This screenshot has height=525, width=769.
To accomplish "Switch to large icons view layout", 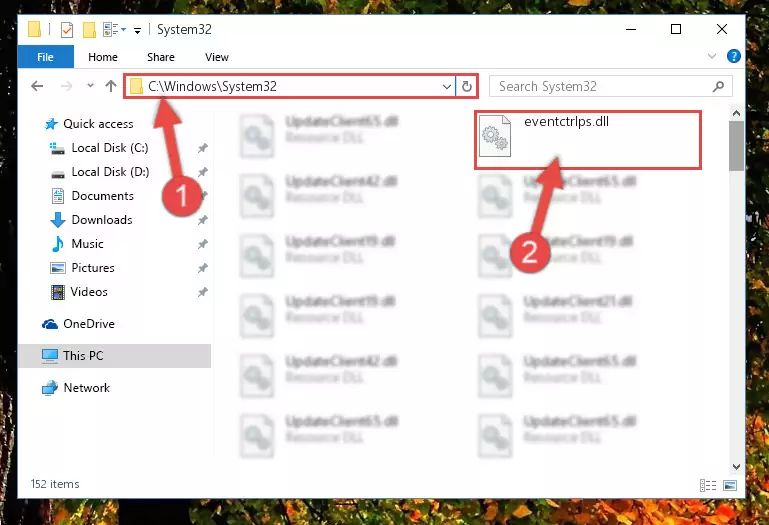I will click(x=730, y=485).
